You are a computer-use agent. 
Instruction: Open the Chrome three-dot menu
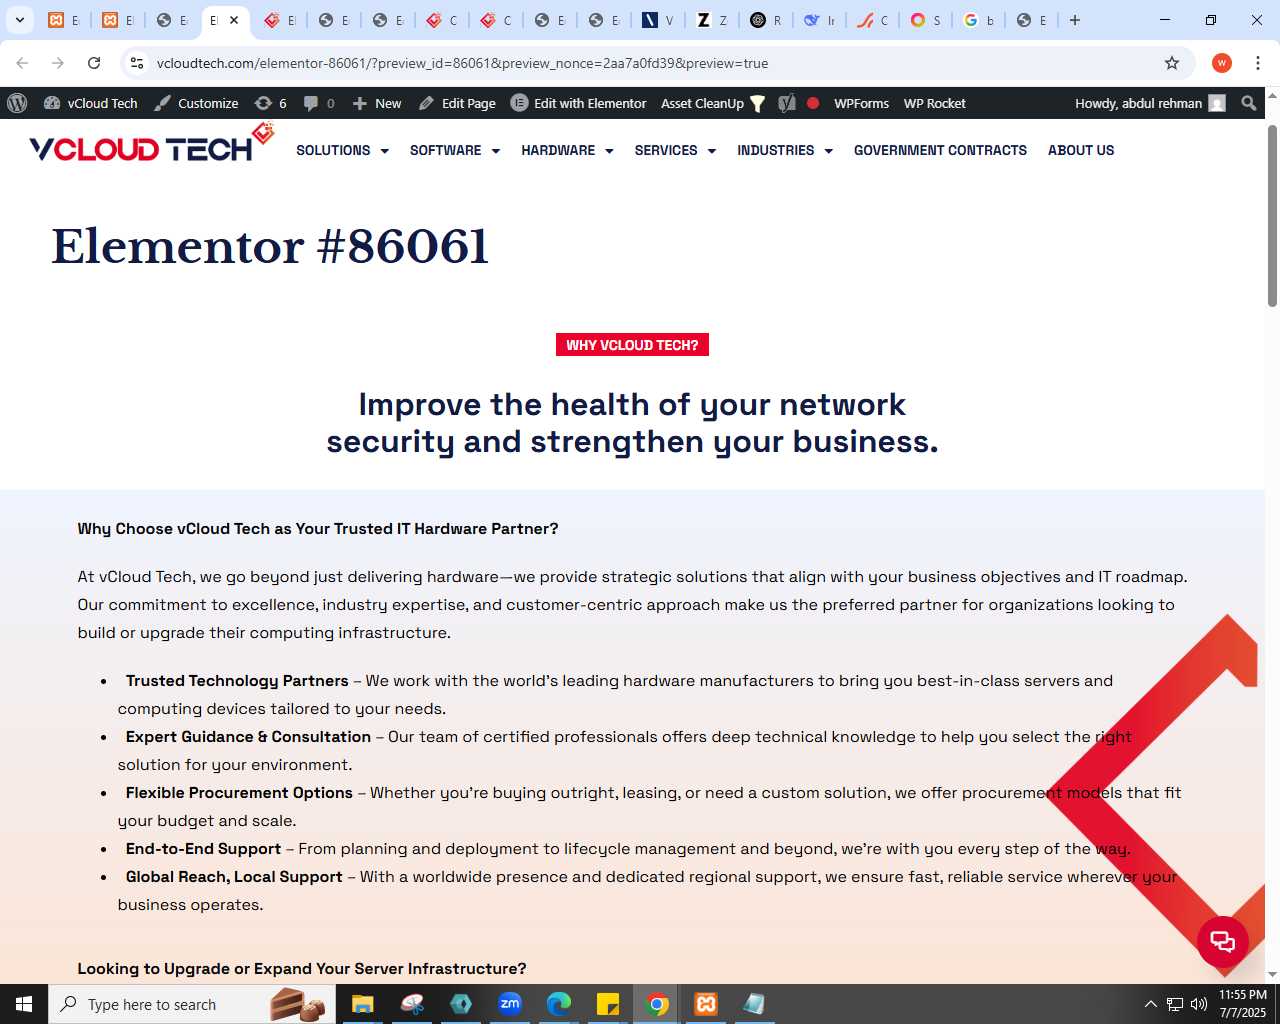(1258, 63)
